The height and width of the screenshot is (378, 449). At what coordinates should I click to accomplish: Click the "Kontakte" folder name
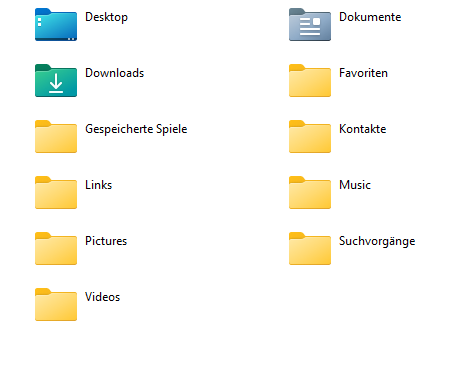click(363, 129)
